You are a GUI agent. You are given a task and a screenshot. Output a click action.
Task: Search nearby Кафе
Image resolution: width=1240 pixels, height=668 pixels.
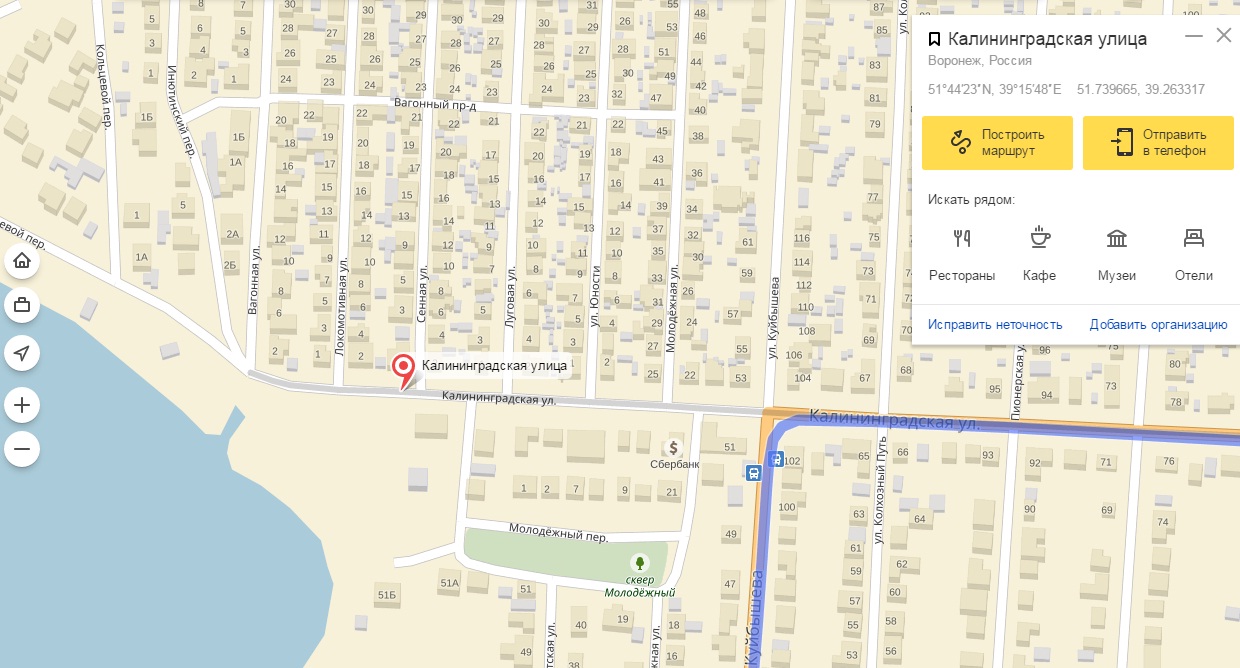click(1040, 253)
